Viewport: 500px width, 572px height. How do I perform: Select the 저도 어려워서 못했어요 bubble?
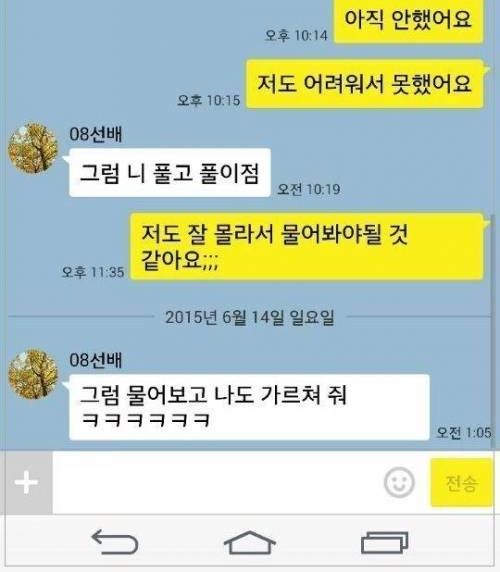point(365,84)
